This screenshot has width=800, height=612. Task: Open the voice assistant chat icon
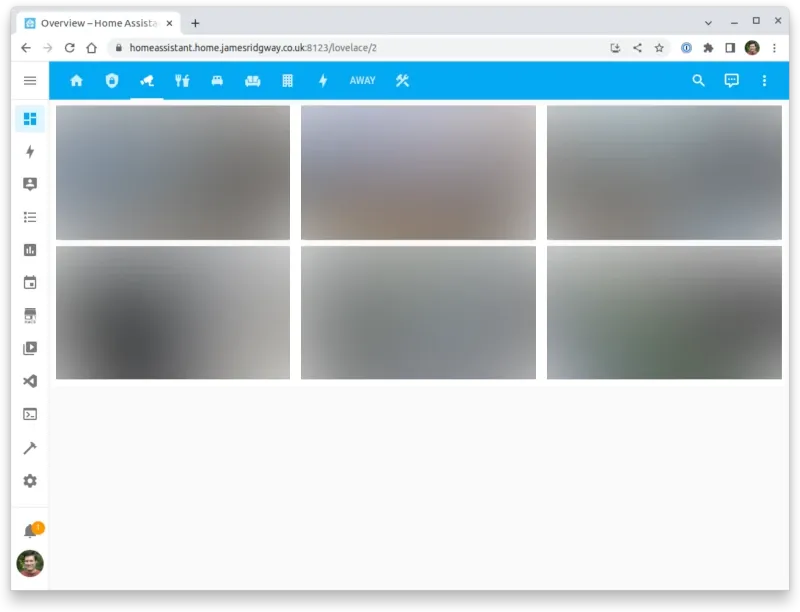731,81
